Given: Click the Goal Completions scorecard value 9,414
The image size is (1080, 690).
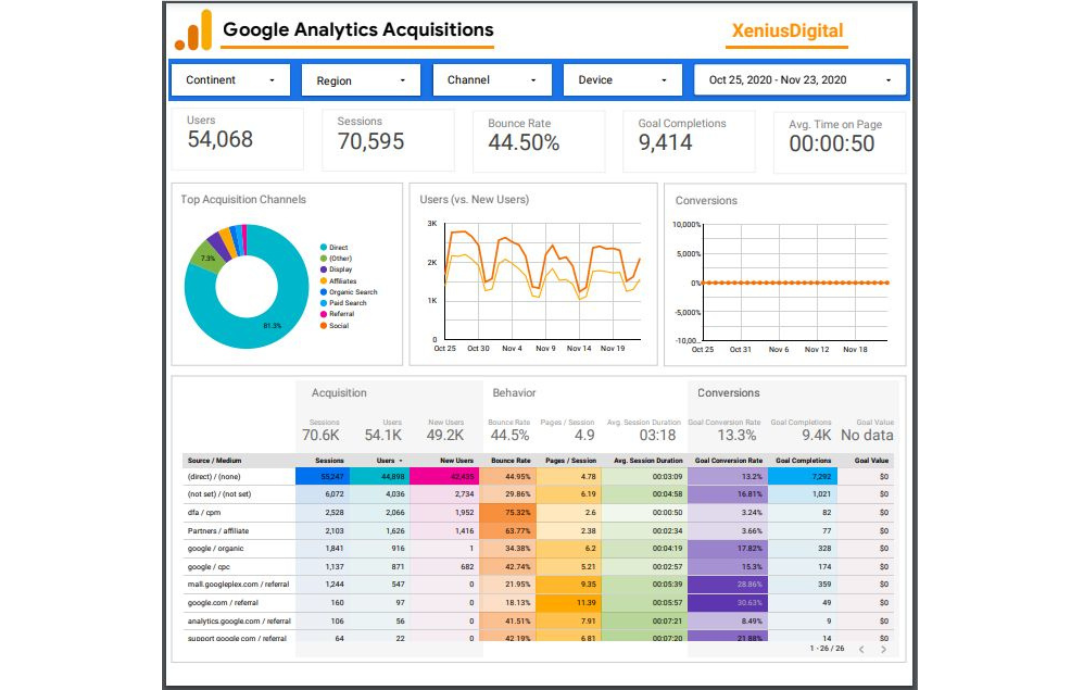Looking at the screenshot, I should [665, 143].
